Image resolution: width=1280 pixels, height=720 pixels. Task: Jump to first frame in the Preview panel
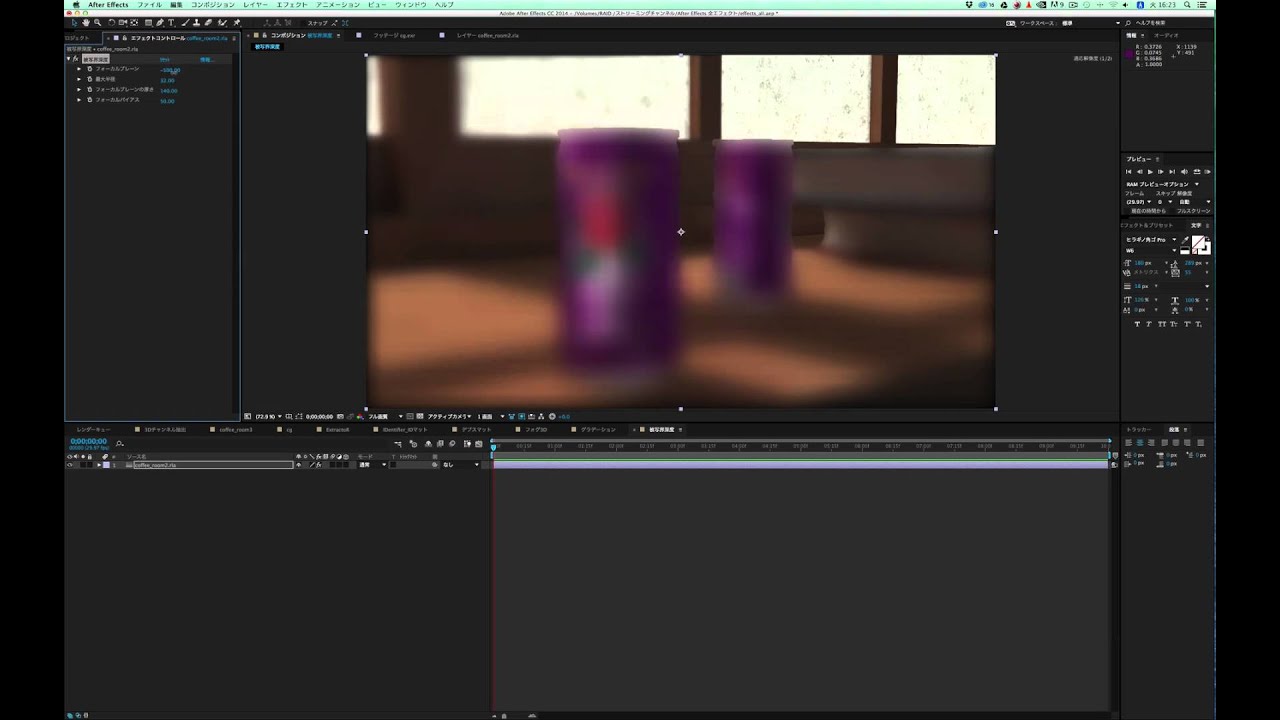1128,172
